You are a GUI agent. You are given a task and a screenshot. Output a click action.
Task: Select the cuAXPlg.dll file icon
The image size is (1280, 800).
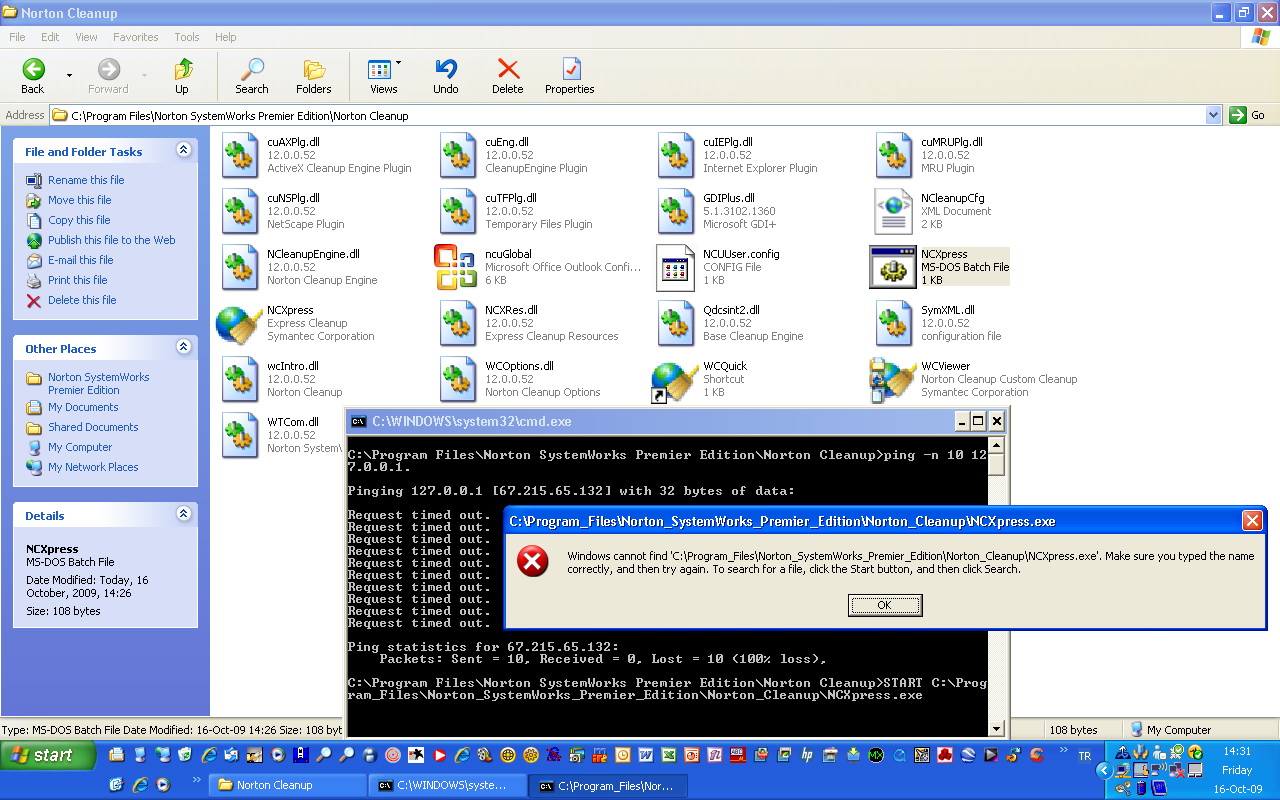(240, 155)
